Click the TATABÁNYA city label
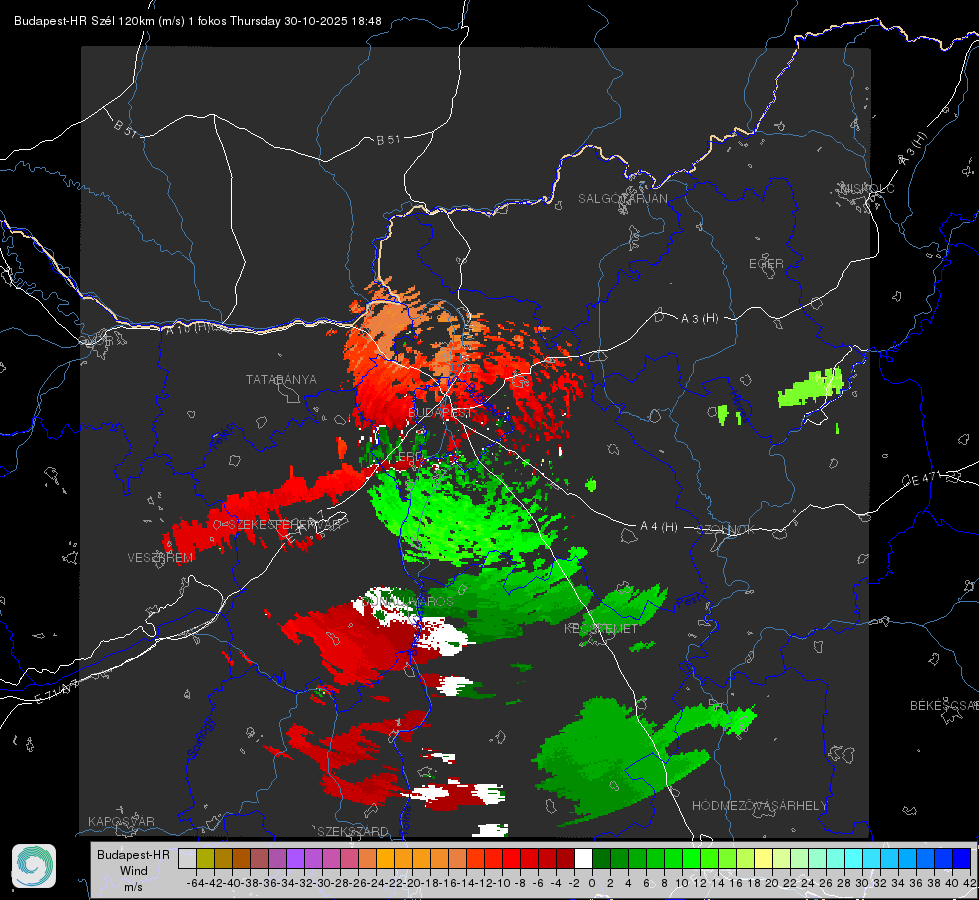This screenshot has height=900, width=979. point(281,380)
